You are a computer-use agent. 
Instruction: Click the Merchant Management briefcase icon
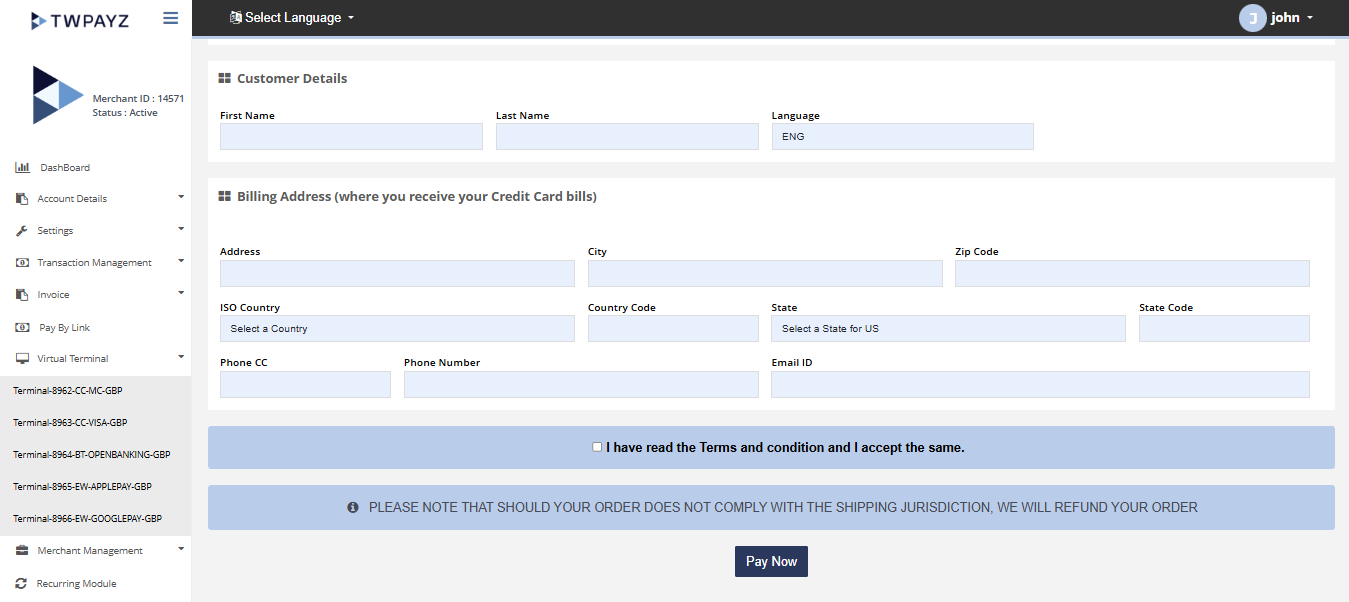pos(22,550)
